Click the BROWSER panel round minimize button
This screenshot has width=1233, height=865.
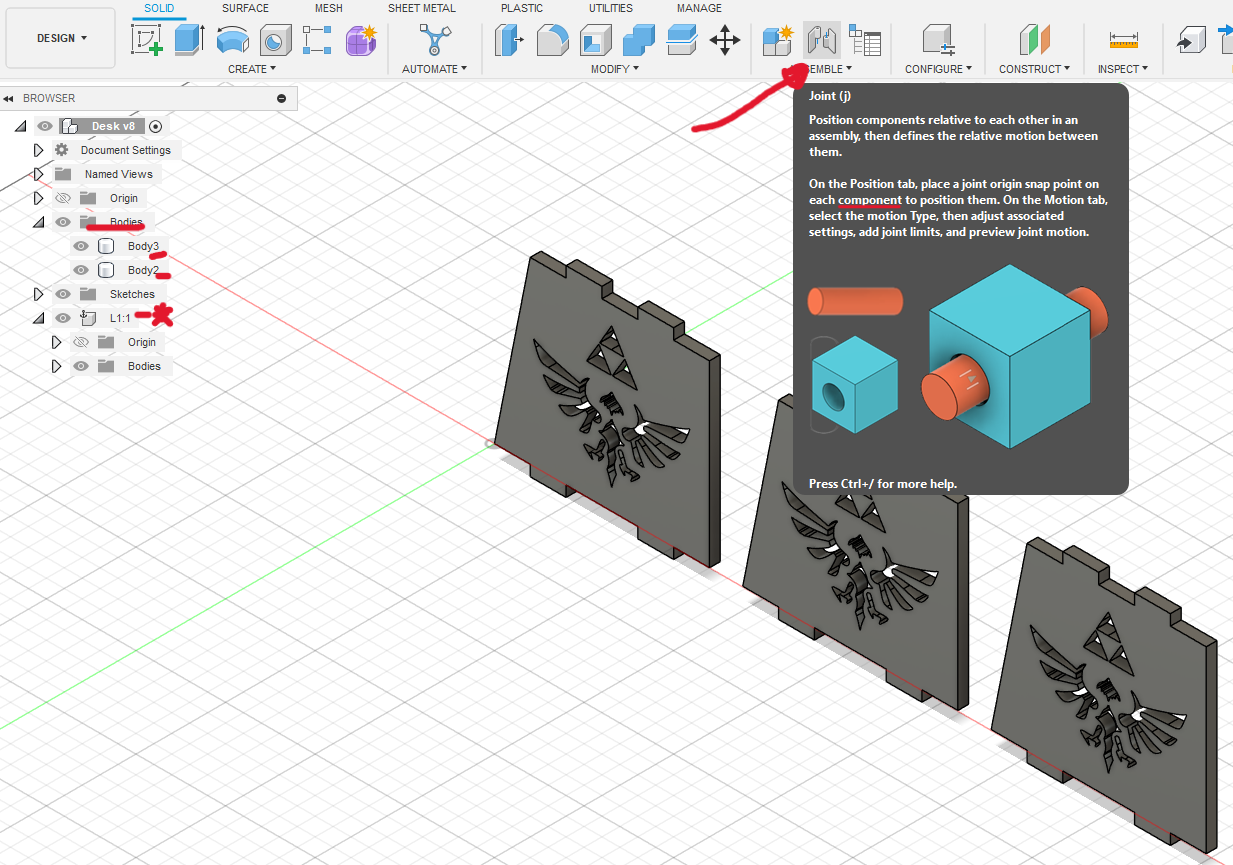(x=282, y=98)
